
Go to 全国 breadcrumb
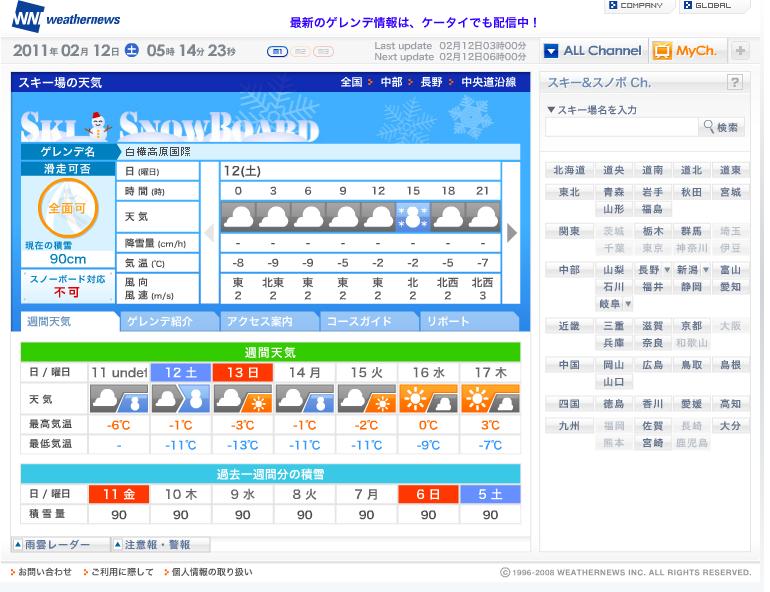click(x=351, y=82)
